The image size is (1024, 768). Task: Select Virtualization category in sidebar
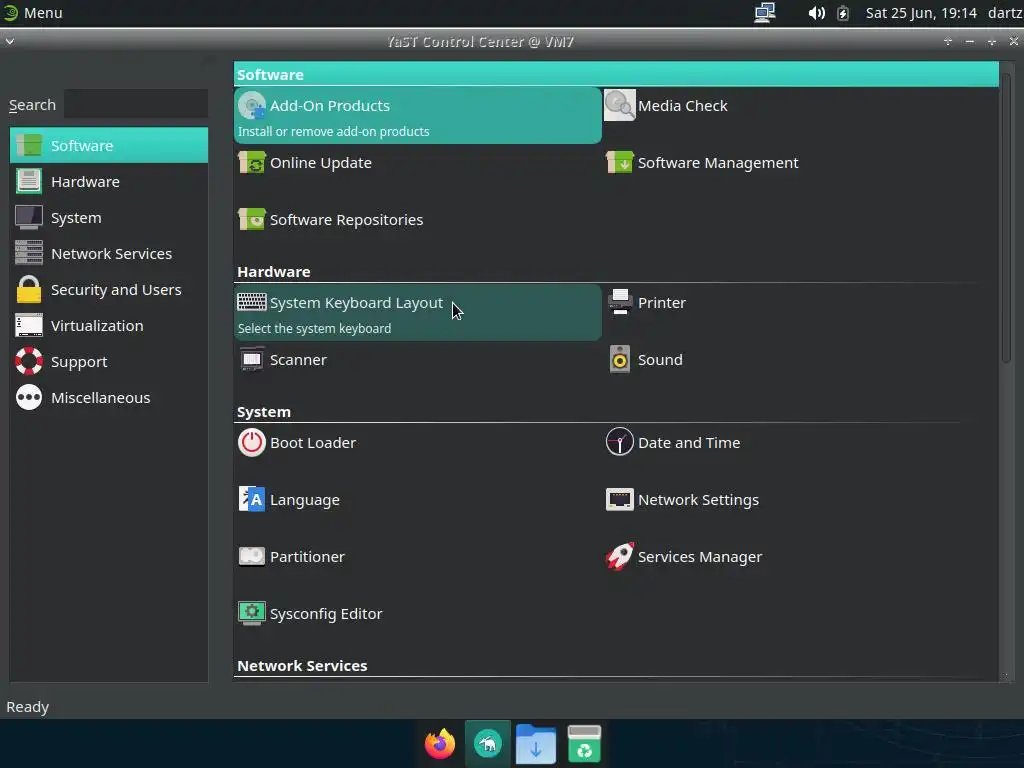[108, 325]
